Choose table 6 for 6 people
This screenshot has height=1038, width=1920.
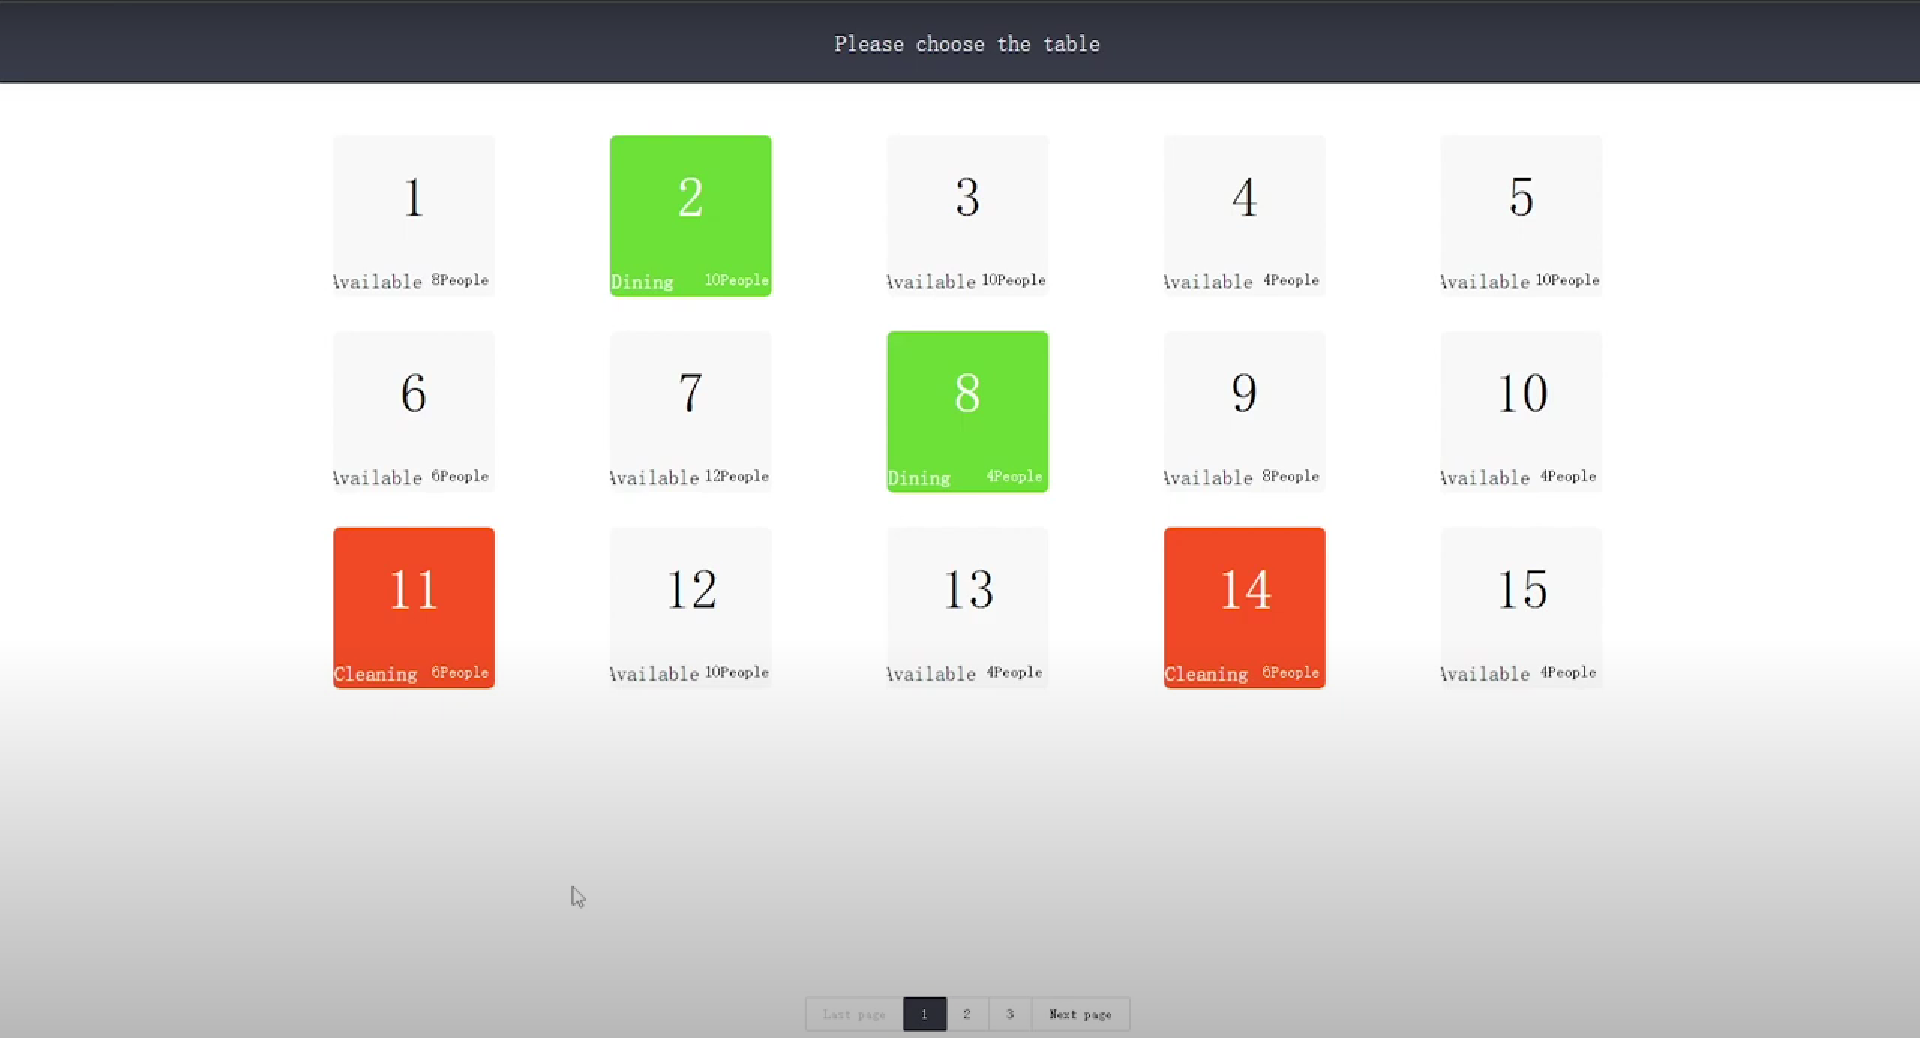[x=414, y=411]
